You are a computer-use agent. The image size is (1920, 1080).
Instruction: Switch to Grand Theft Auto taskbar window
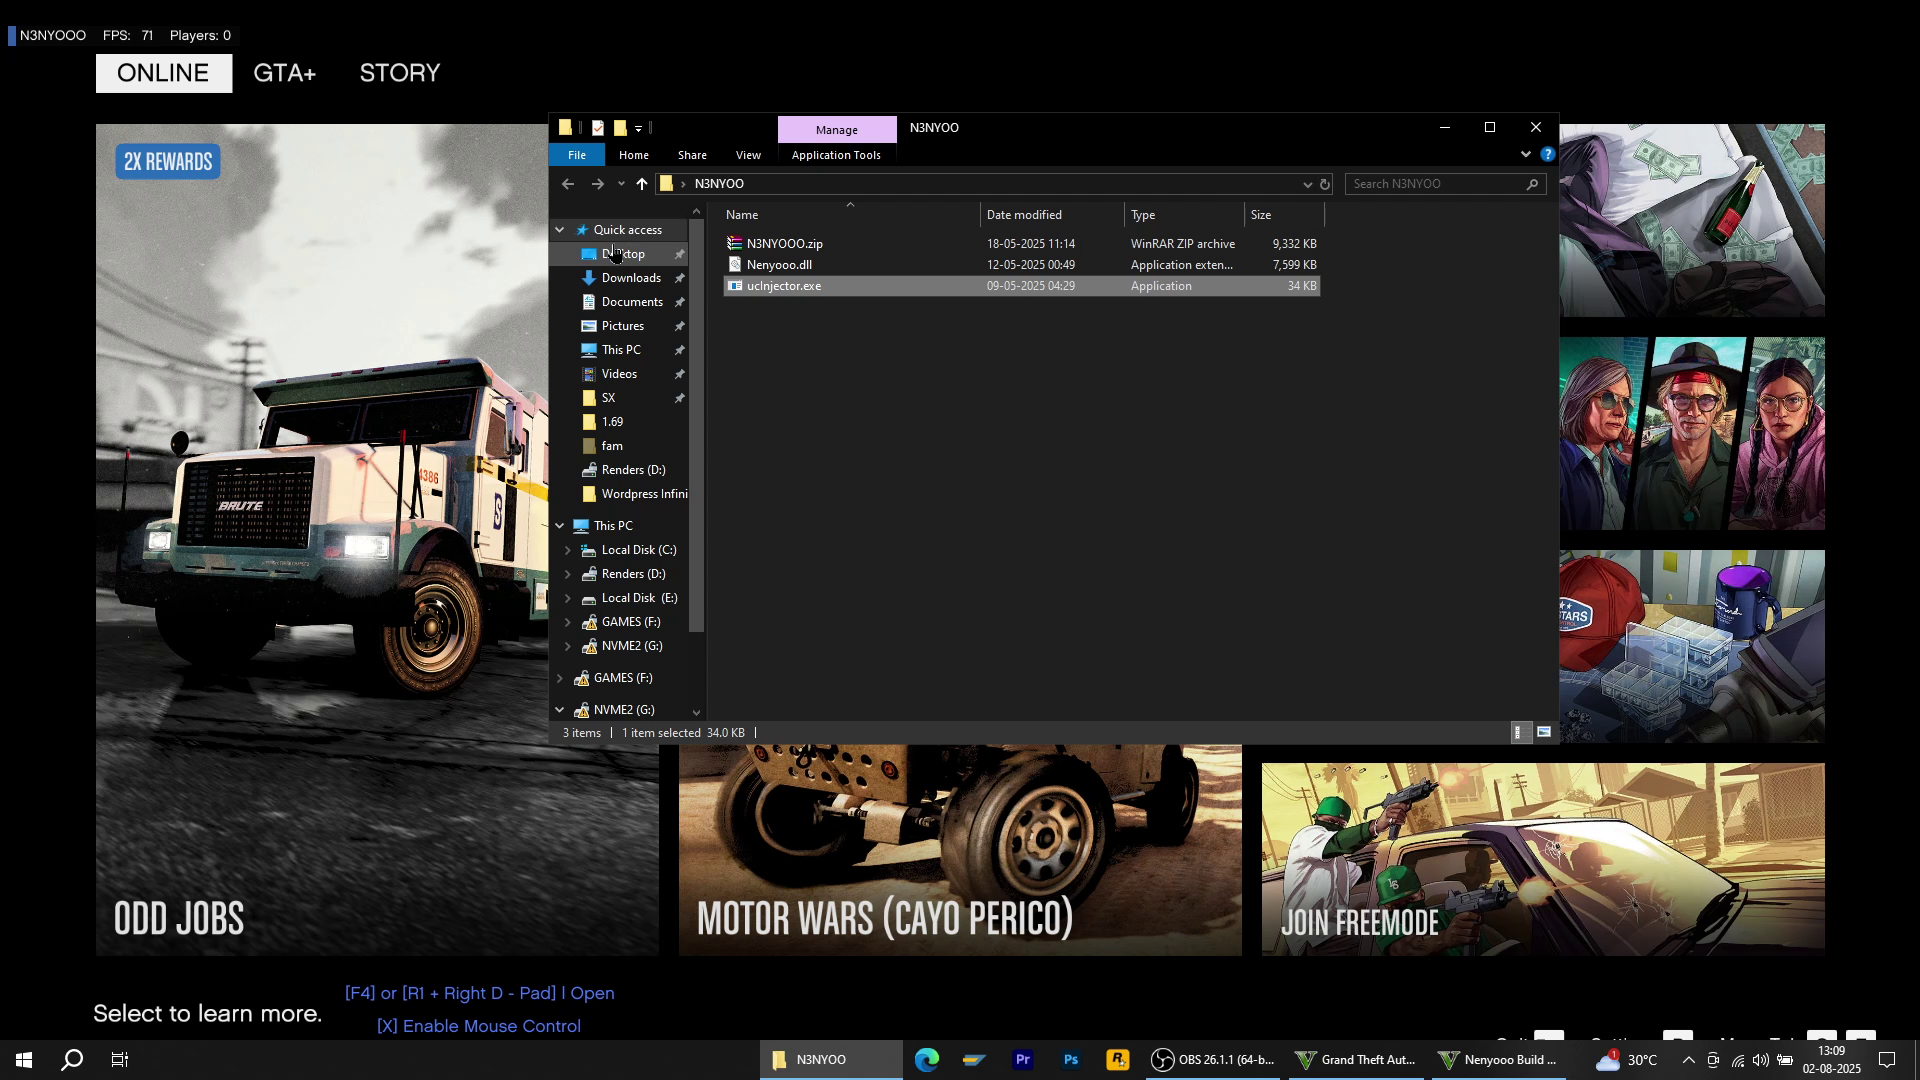point(1356,1060)
